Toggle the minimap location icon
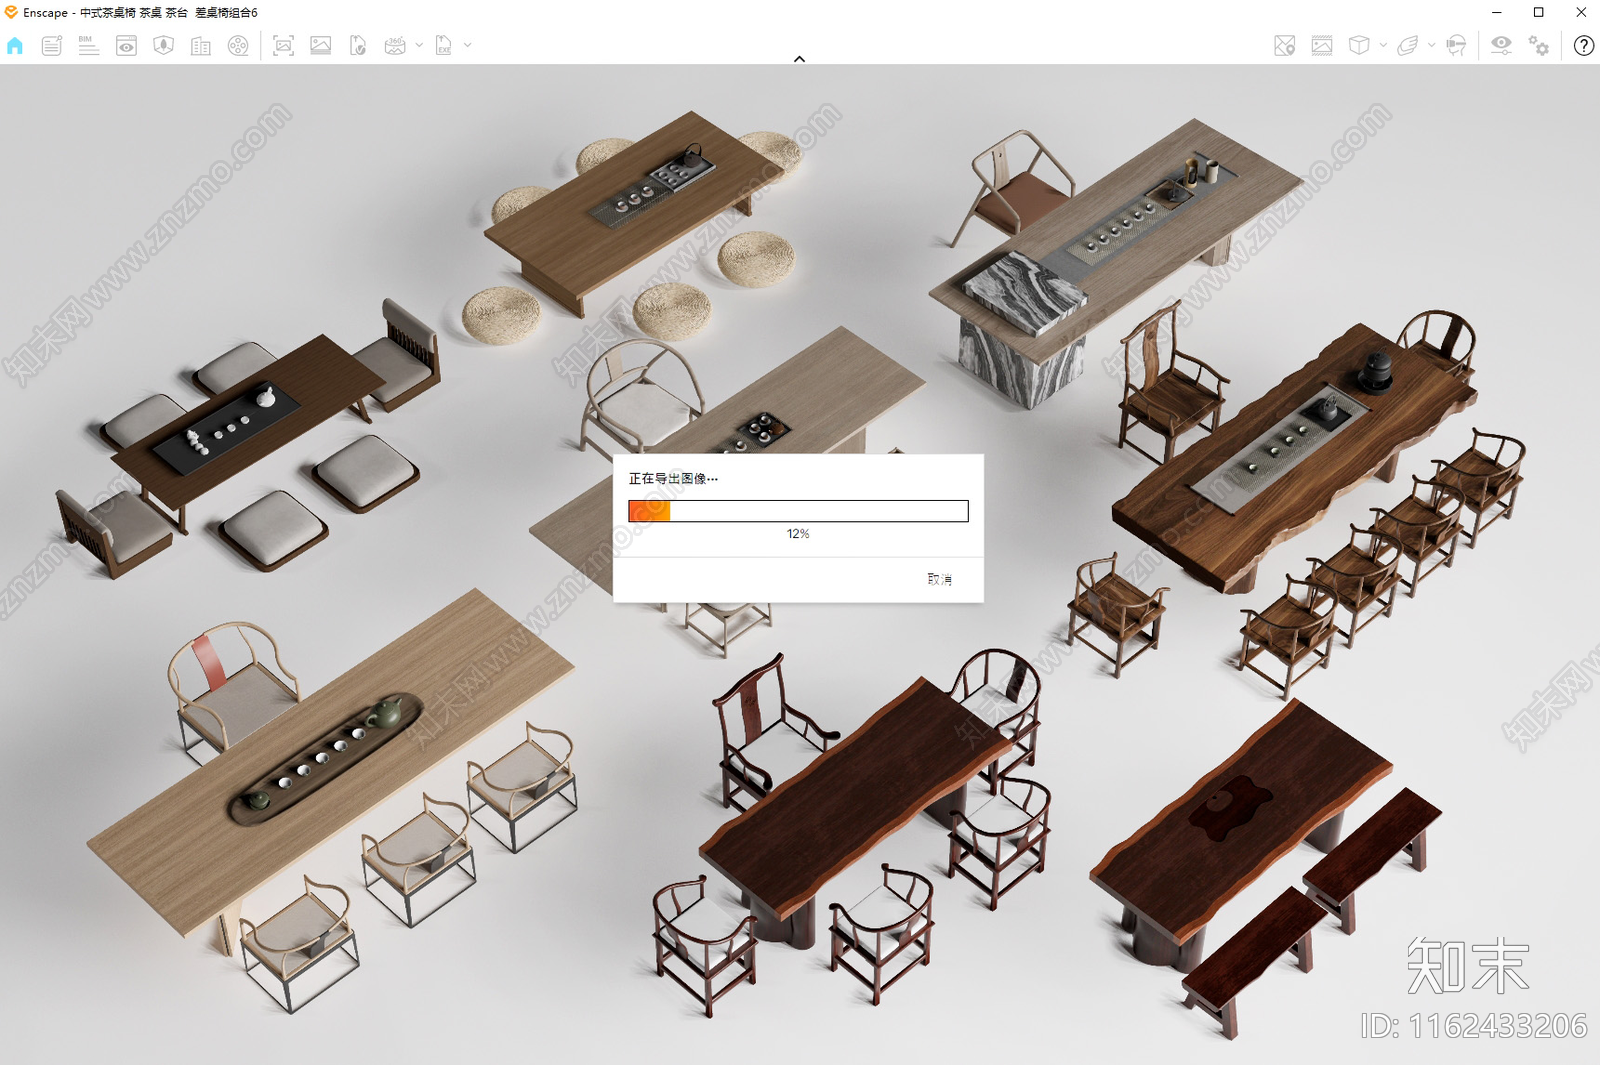This screenshot has width=1600, height=1065. [x=1285, y=46]
